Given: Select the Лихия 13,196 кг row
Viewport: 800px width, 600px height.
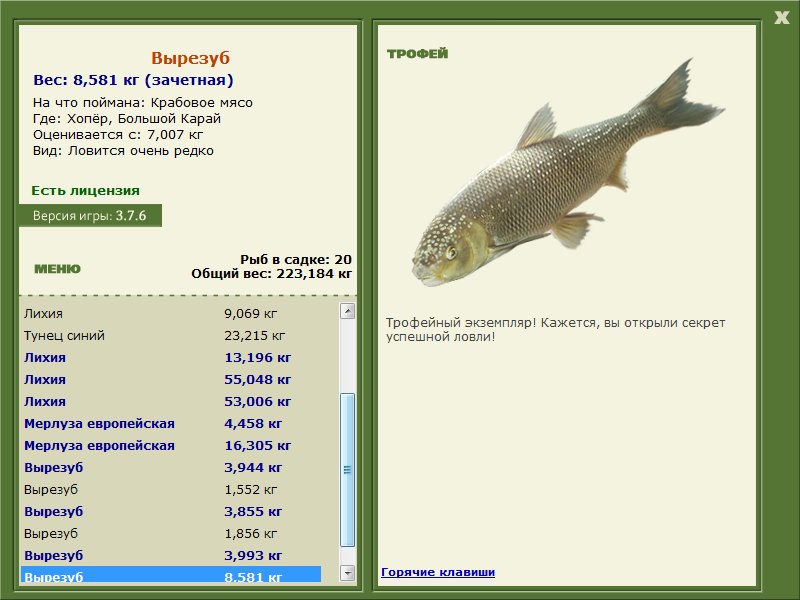Looking at the screenshot, I should pyautogui.click(x=171, y=357).
